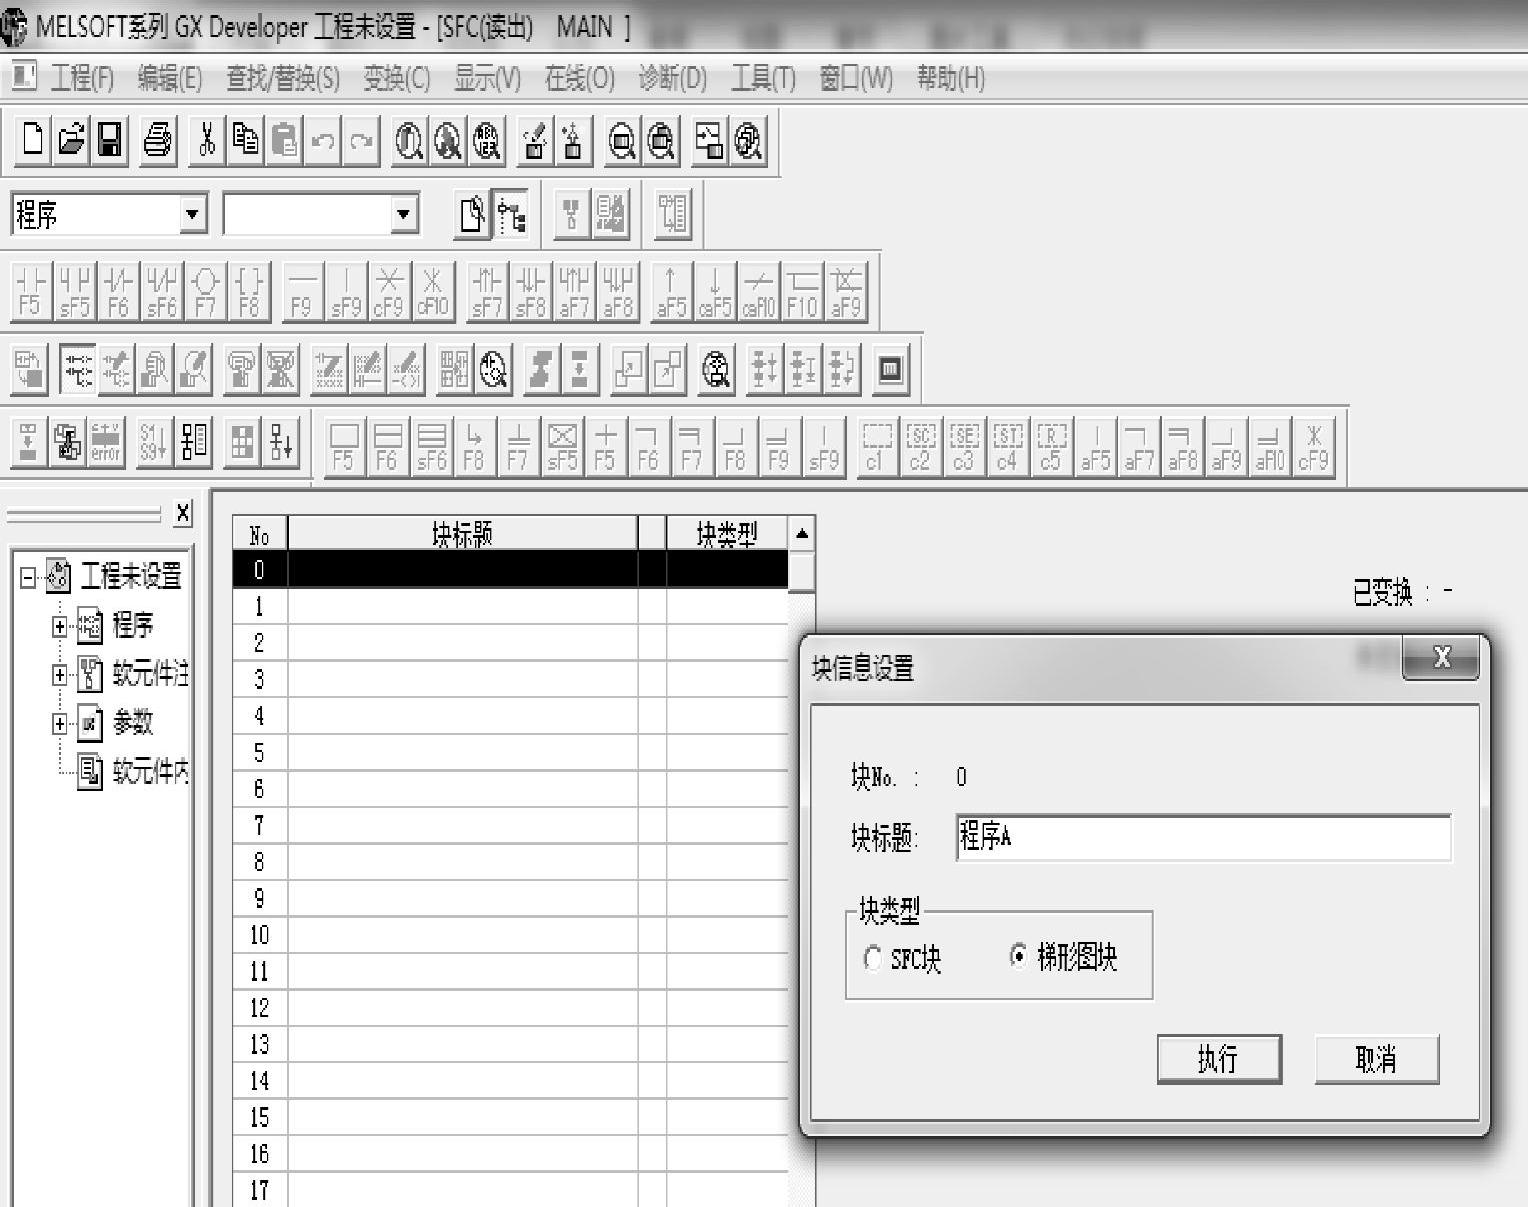
Task: Insert an instruction with the bracket F8 icon
Action: (x=249, y=291)
